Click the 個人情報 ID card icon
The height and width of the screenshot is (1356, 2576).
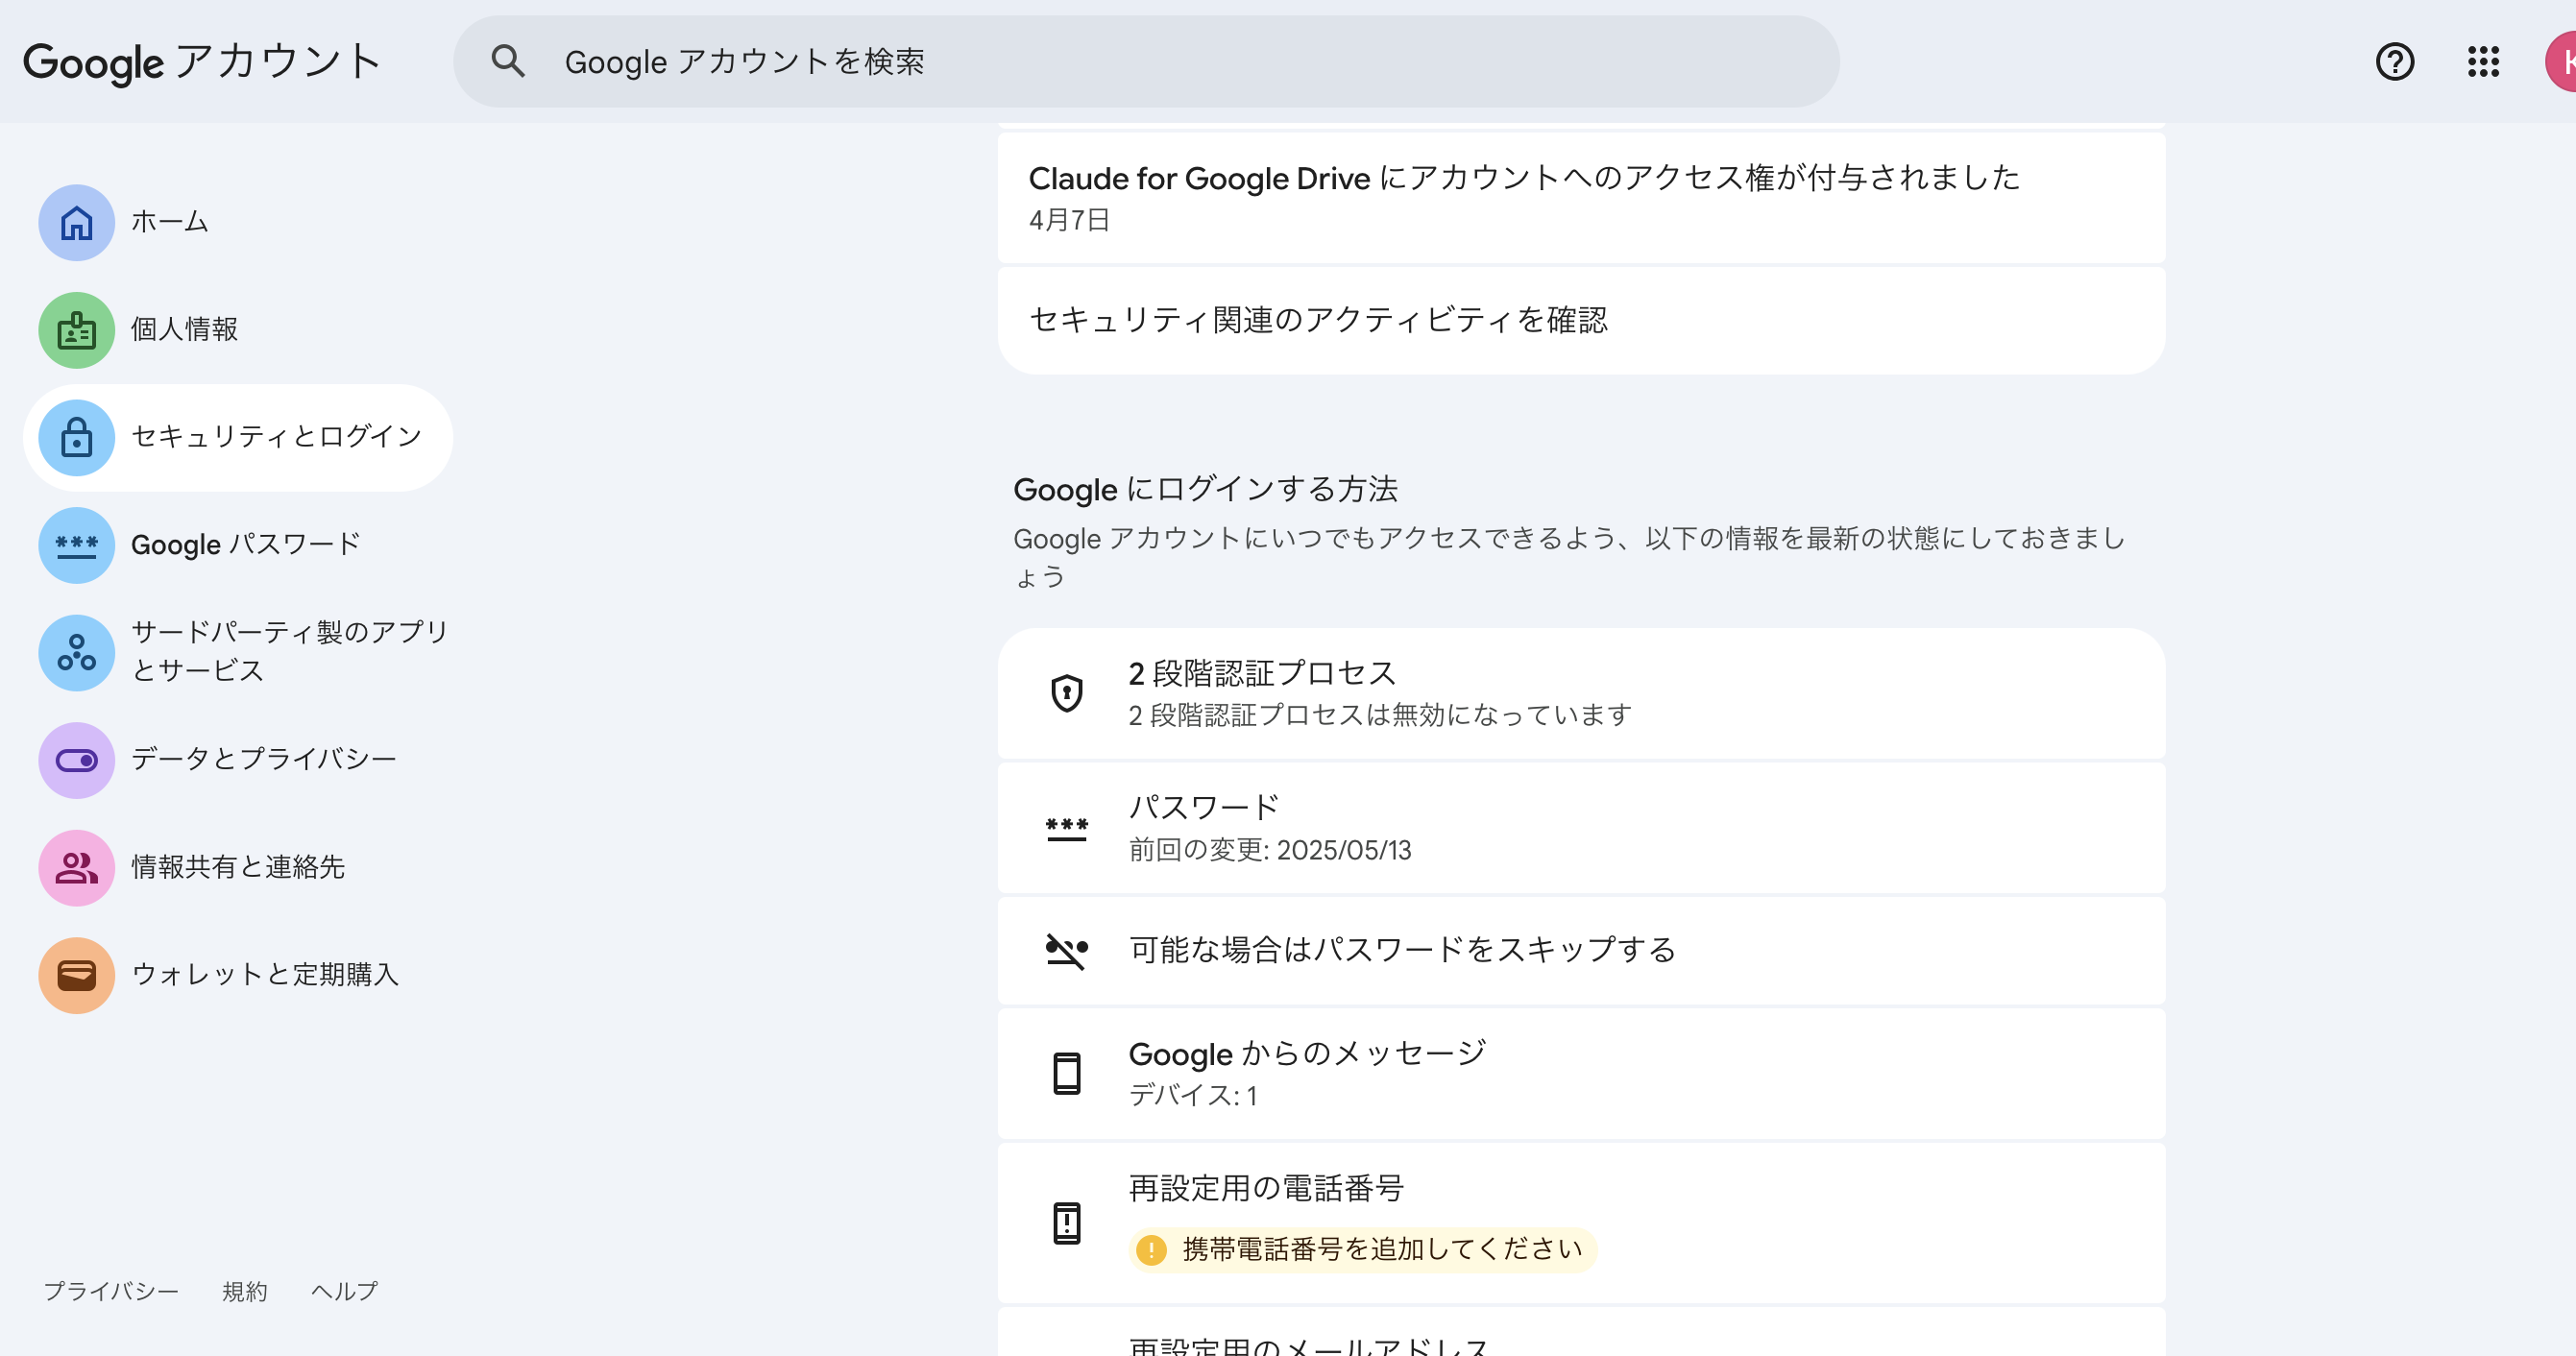coord(76,330)
